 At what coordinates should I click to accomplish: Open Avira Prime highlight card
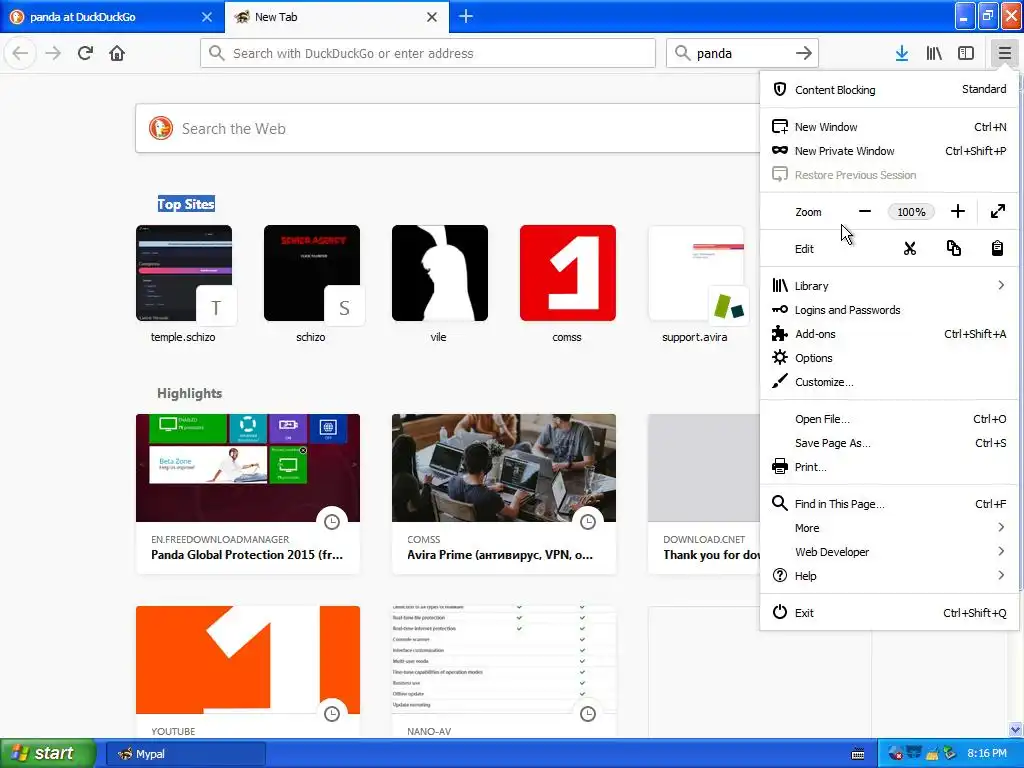click(504, 494)
